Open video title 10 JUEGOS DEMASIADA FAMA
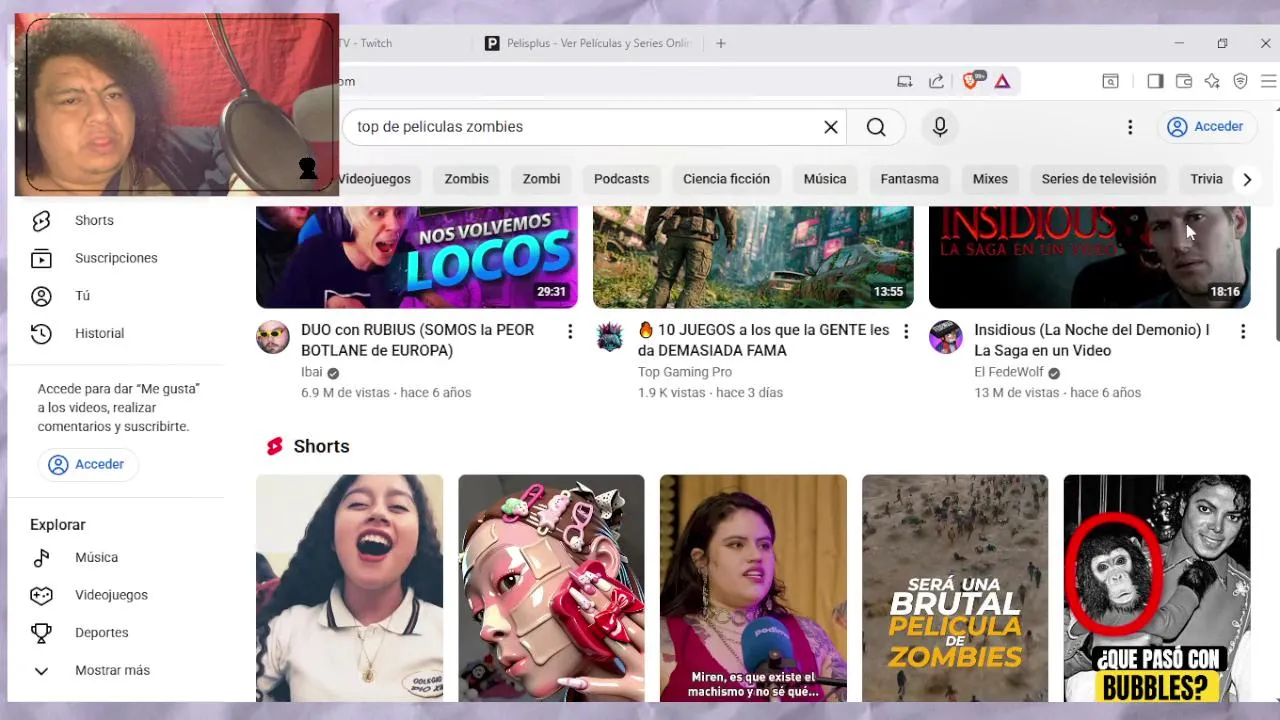Screen dimensions: 1280x720 coord(764,340)
